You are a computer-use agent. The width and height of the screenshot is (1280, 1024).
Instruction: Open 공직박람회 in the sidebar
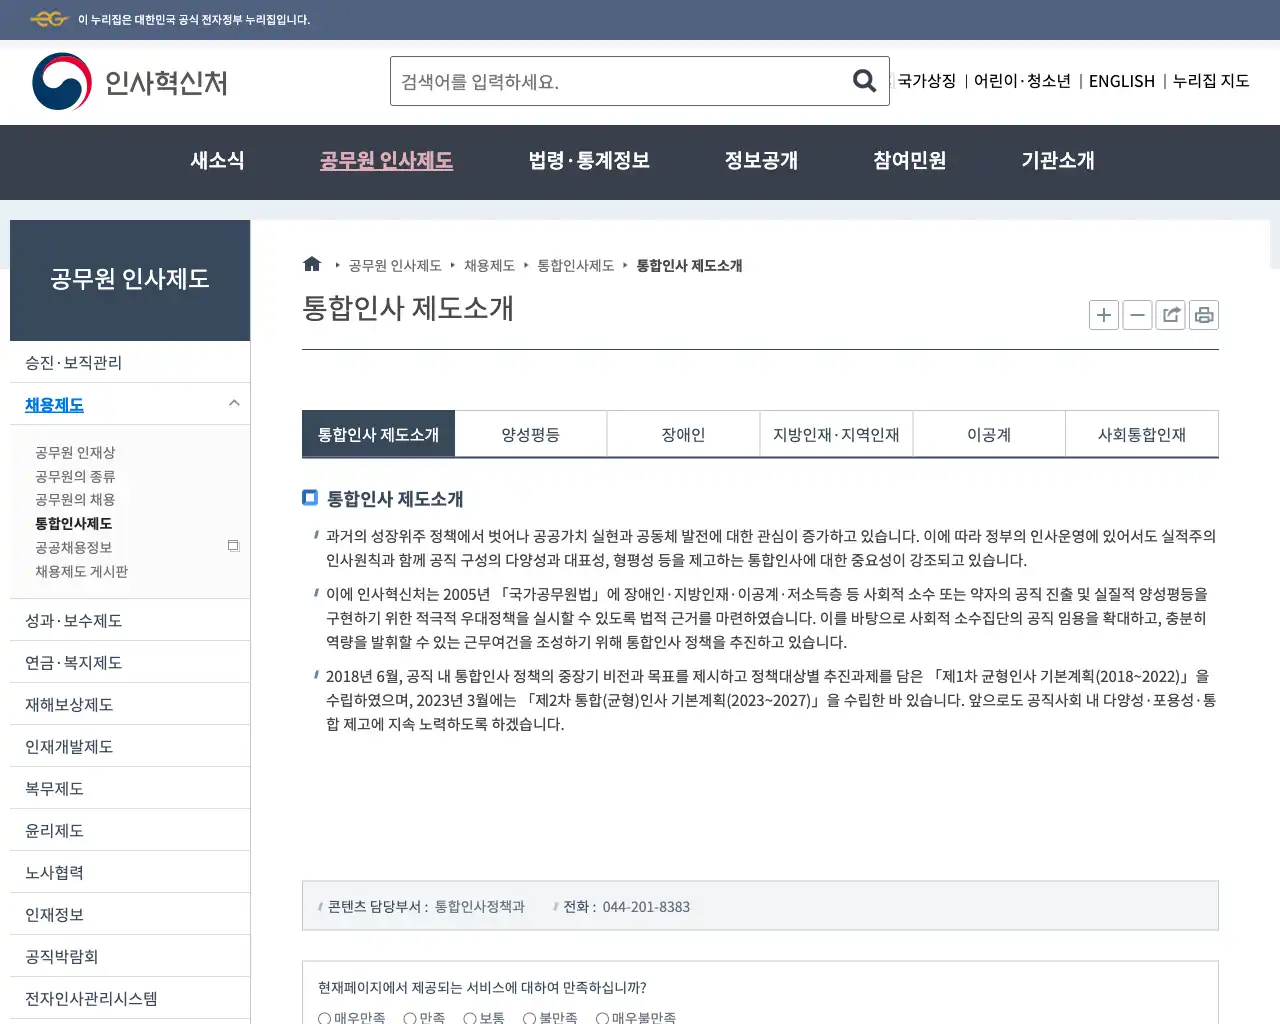[x=130, y=956]
